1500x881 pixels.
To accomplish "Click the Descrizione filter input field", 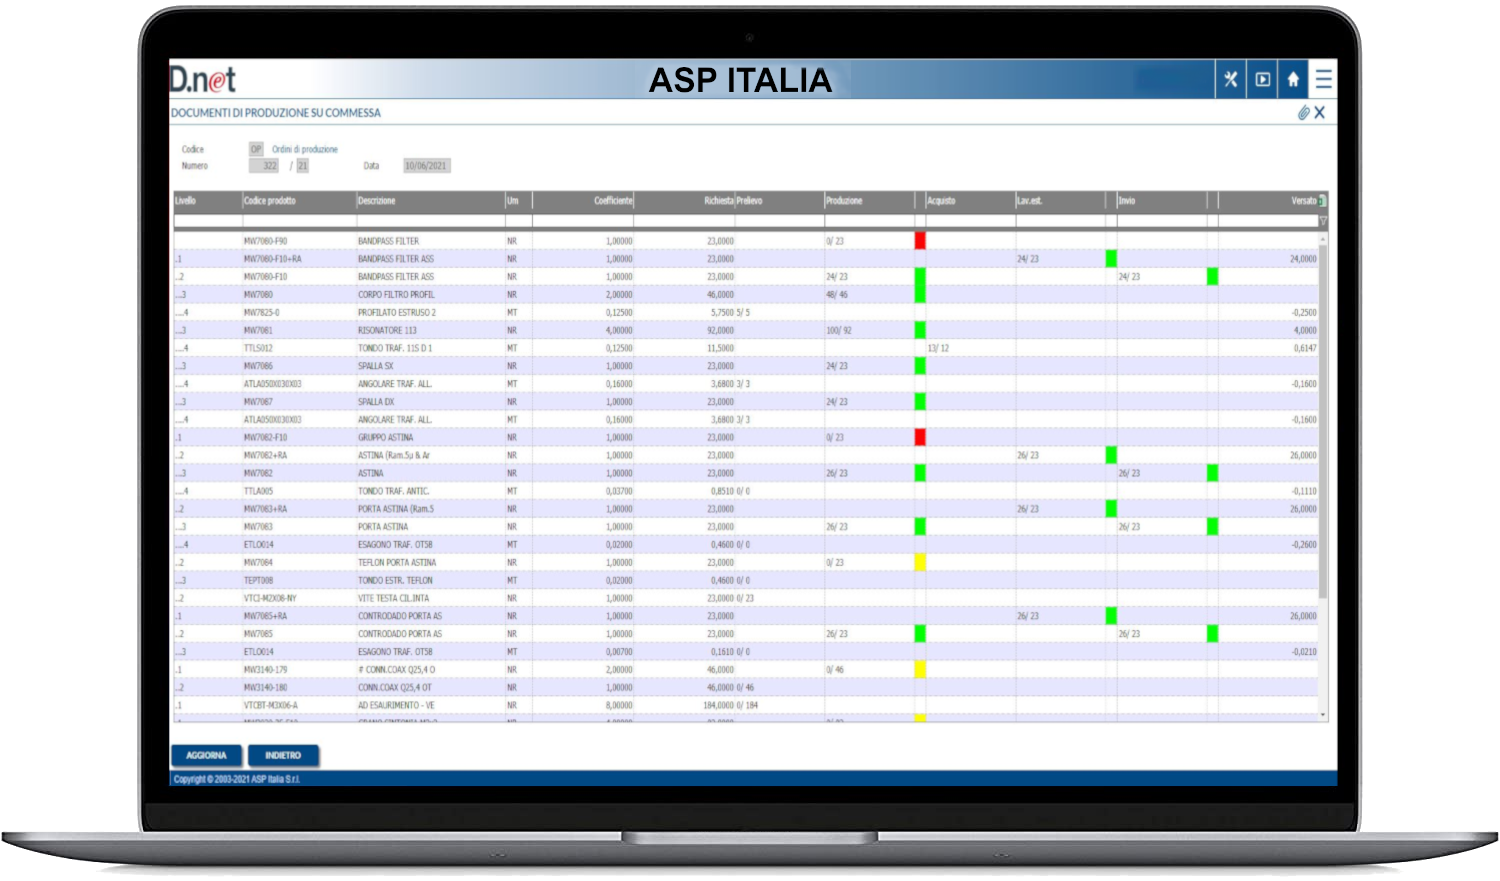I will (430, 221).
